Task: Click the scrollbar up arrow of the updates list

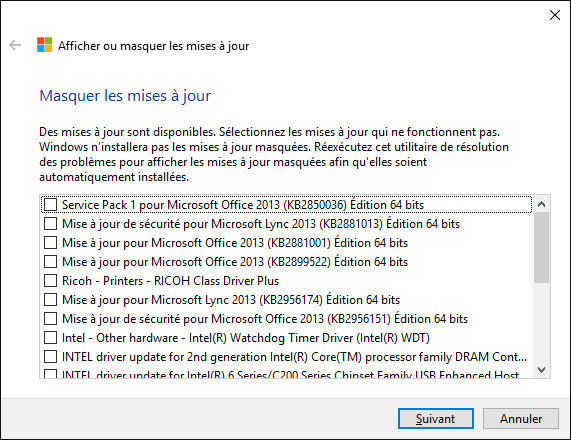Action: click(542, 204)
